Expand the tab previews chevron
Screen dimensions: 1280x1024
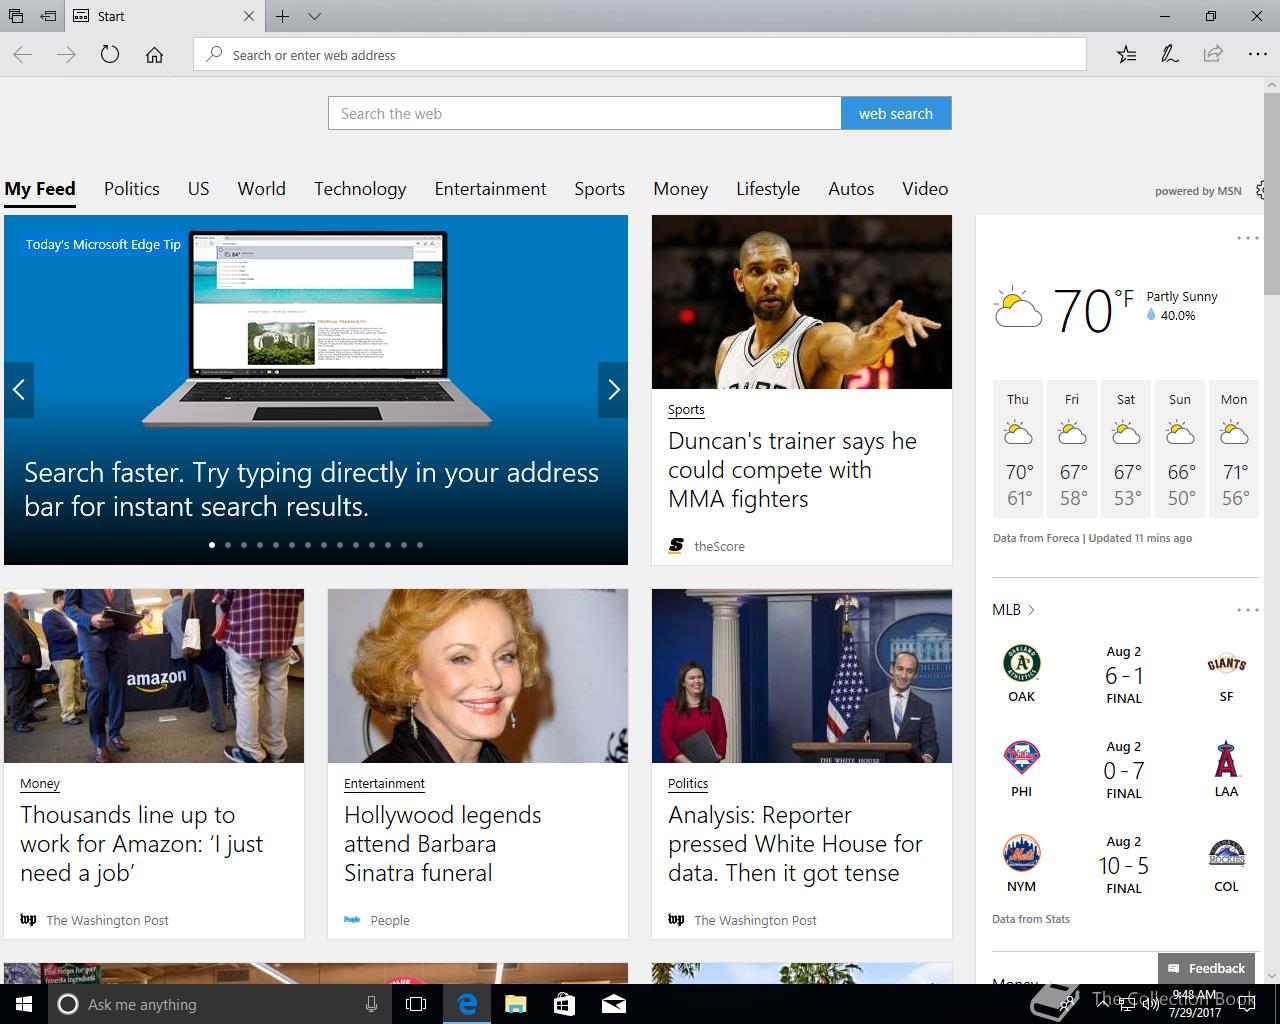314,16
